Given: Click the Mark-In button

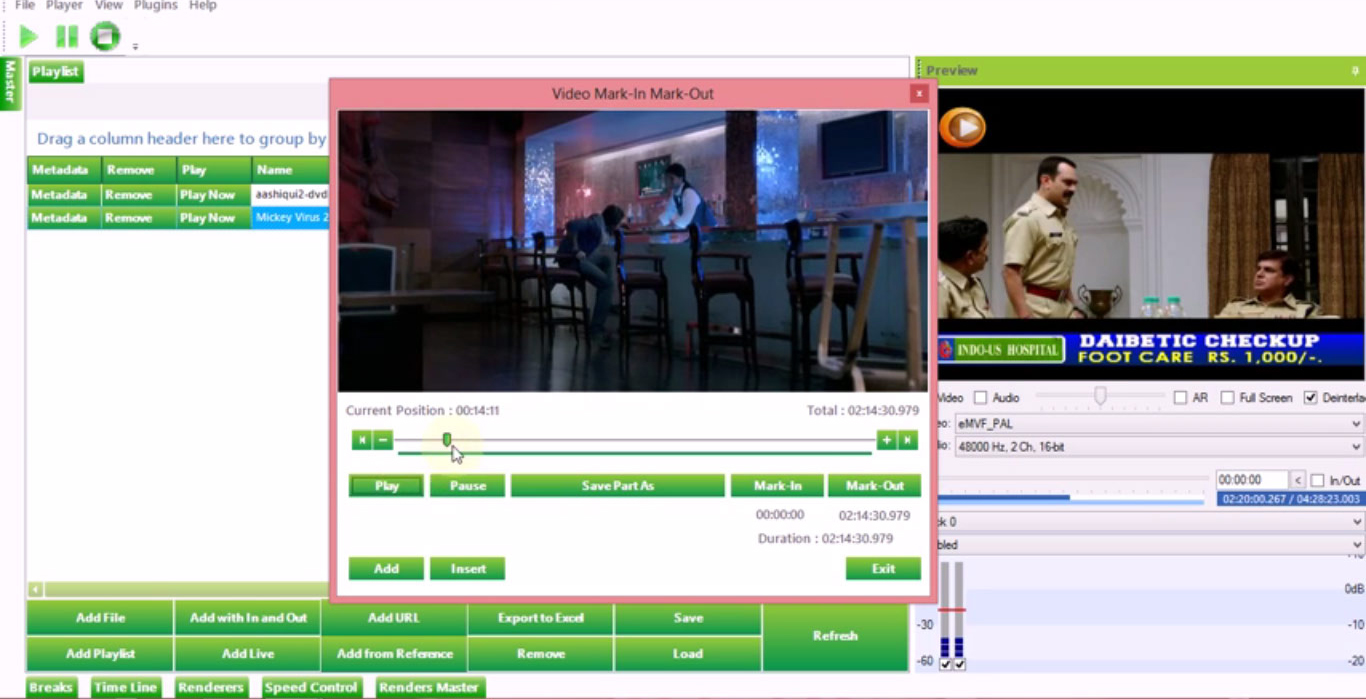Looking at the screenshot, I should pos(778,486).
